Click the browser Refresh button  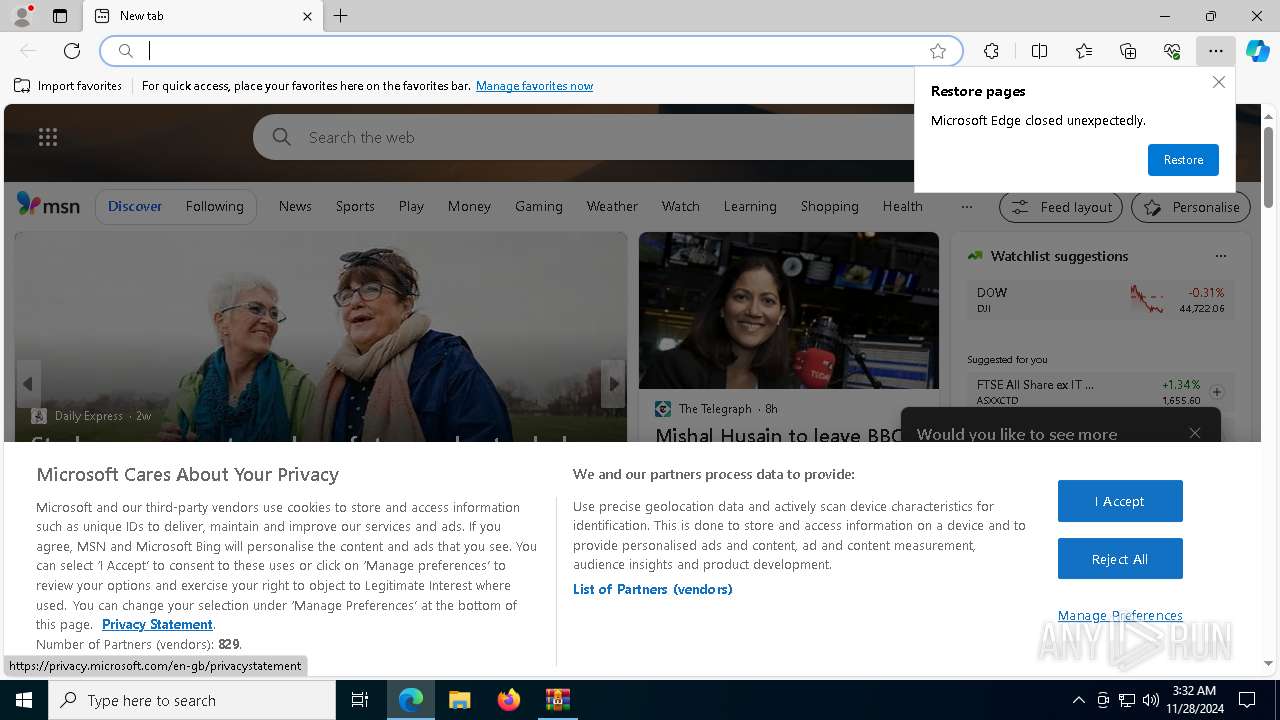coord(72,51)
